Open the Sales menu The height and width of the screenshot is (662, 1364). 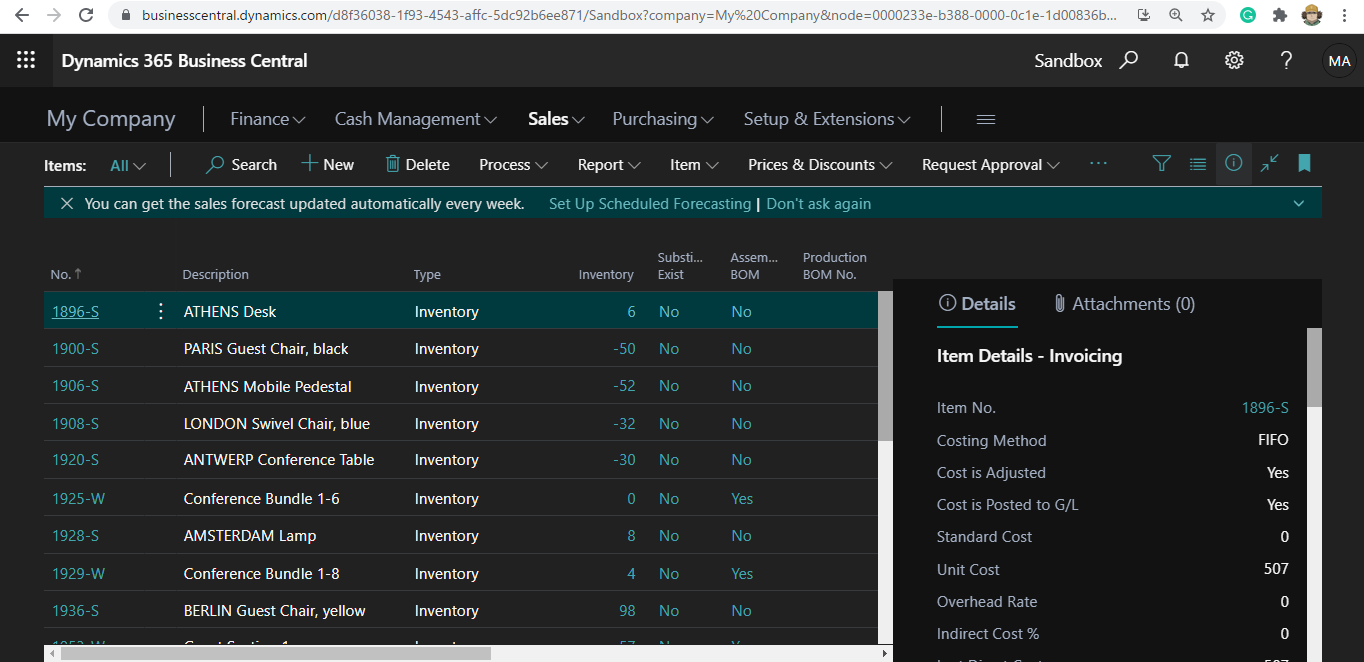pyautogui.click(x=548, y=118)
